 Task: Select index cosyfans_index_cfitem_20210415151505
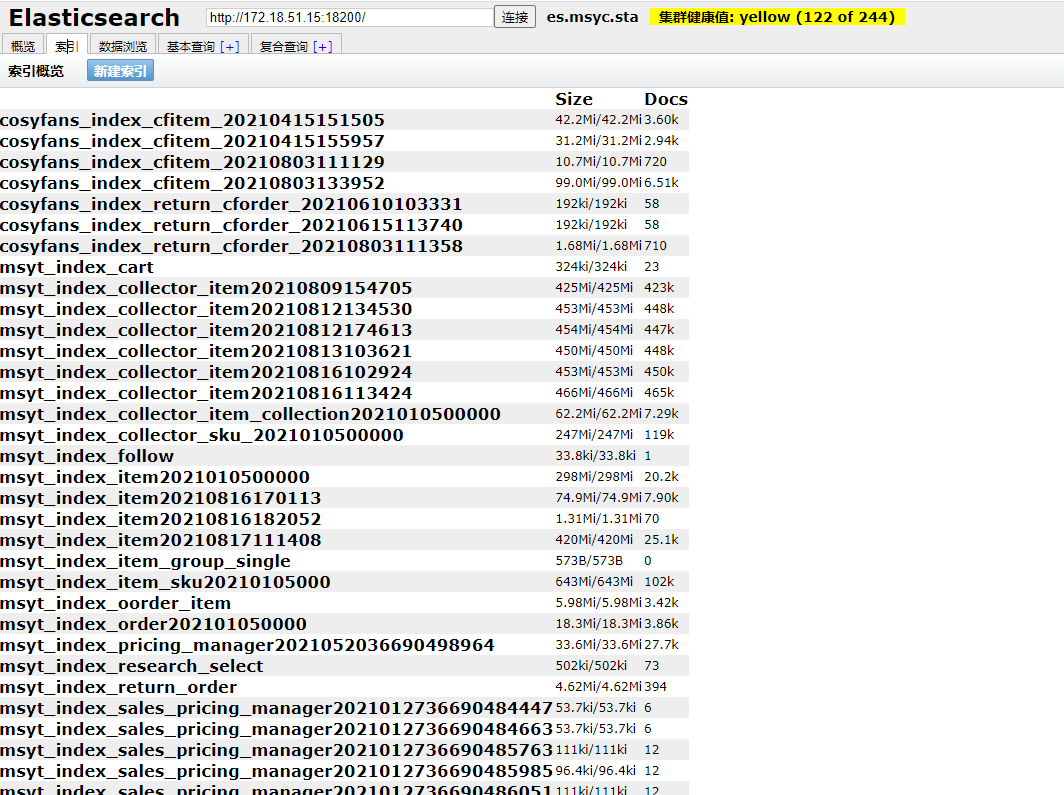point(192,120)
